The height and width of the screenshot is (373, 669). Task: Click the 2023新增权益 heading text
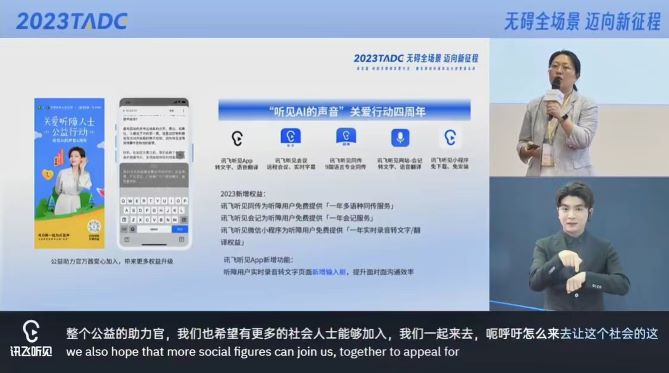point(243,194)
